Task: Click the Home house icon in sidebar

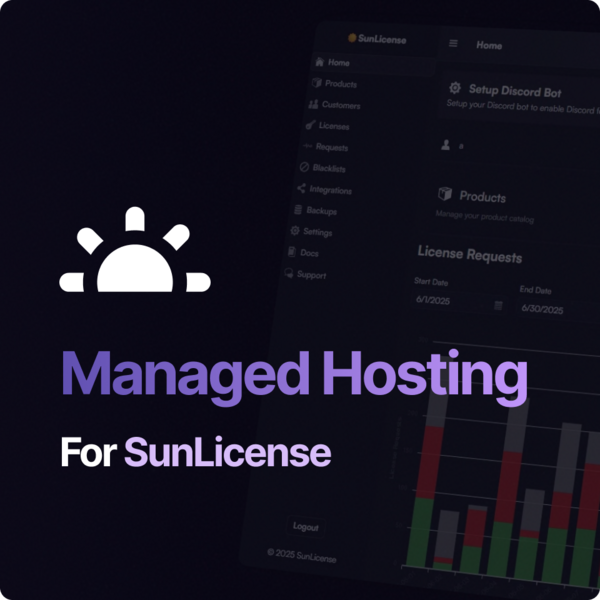Action: [320, 62]
